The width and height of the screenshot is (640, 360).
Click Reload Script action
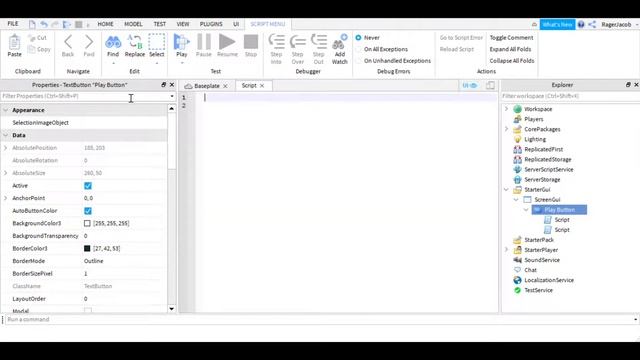457,49
